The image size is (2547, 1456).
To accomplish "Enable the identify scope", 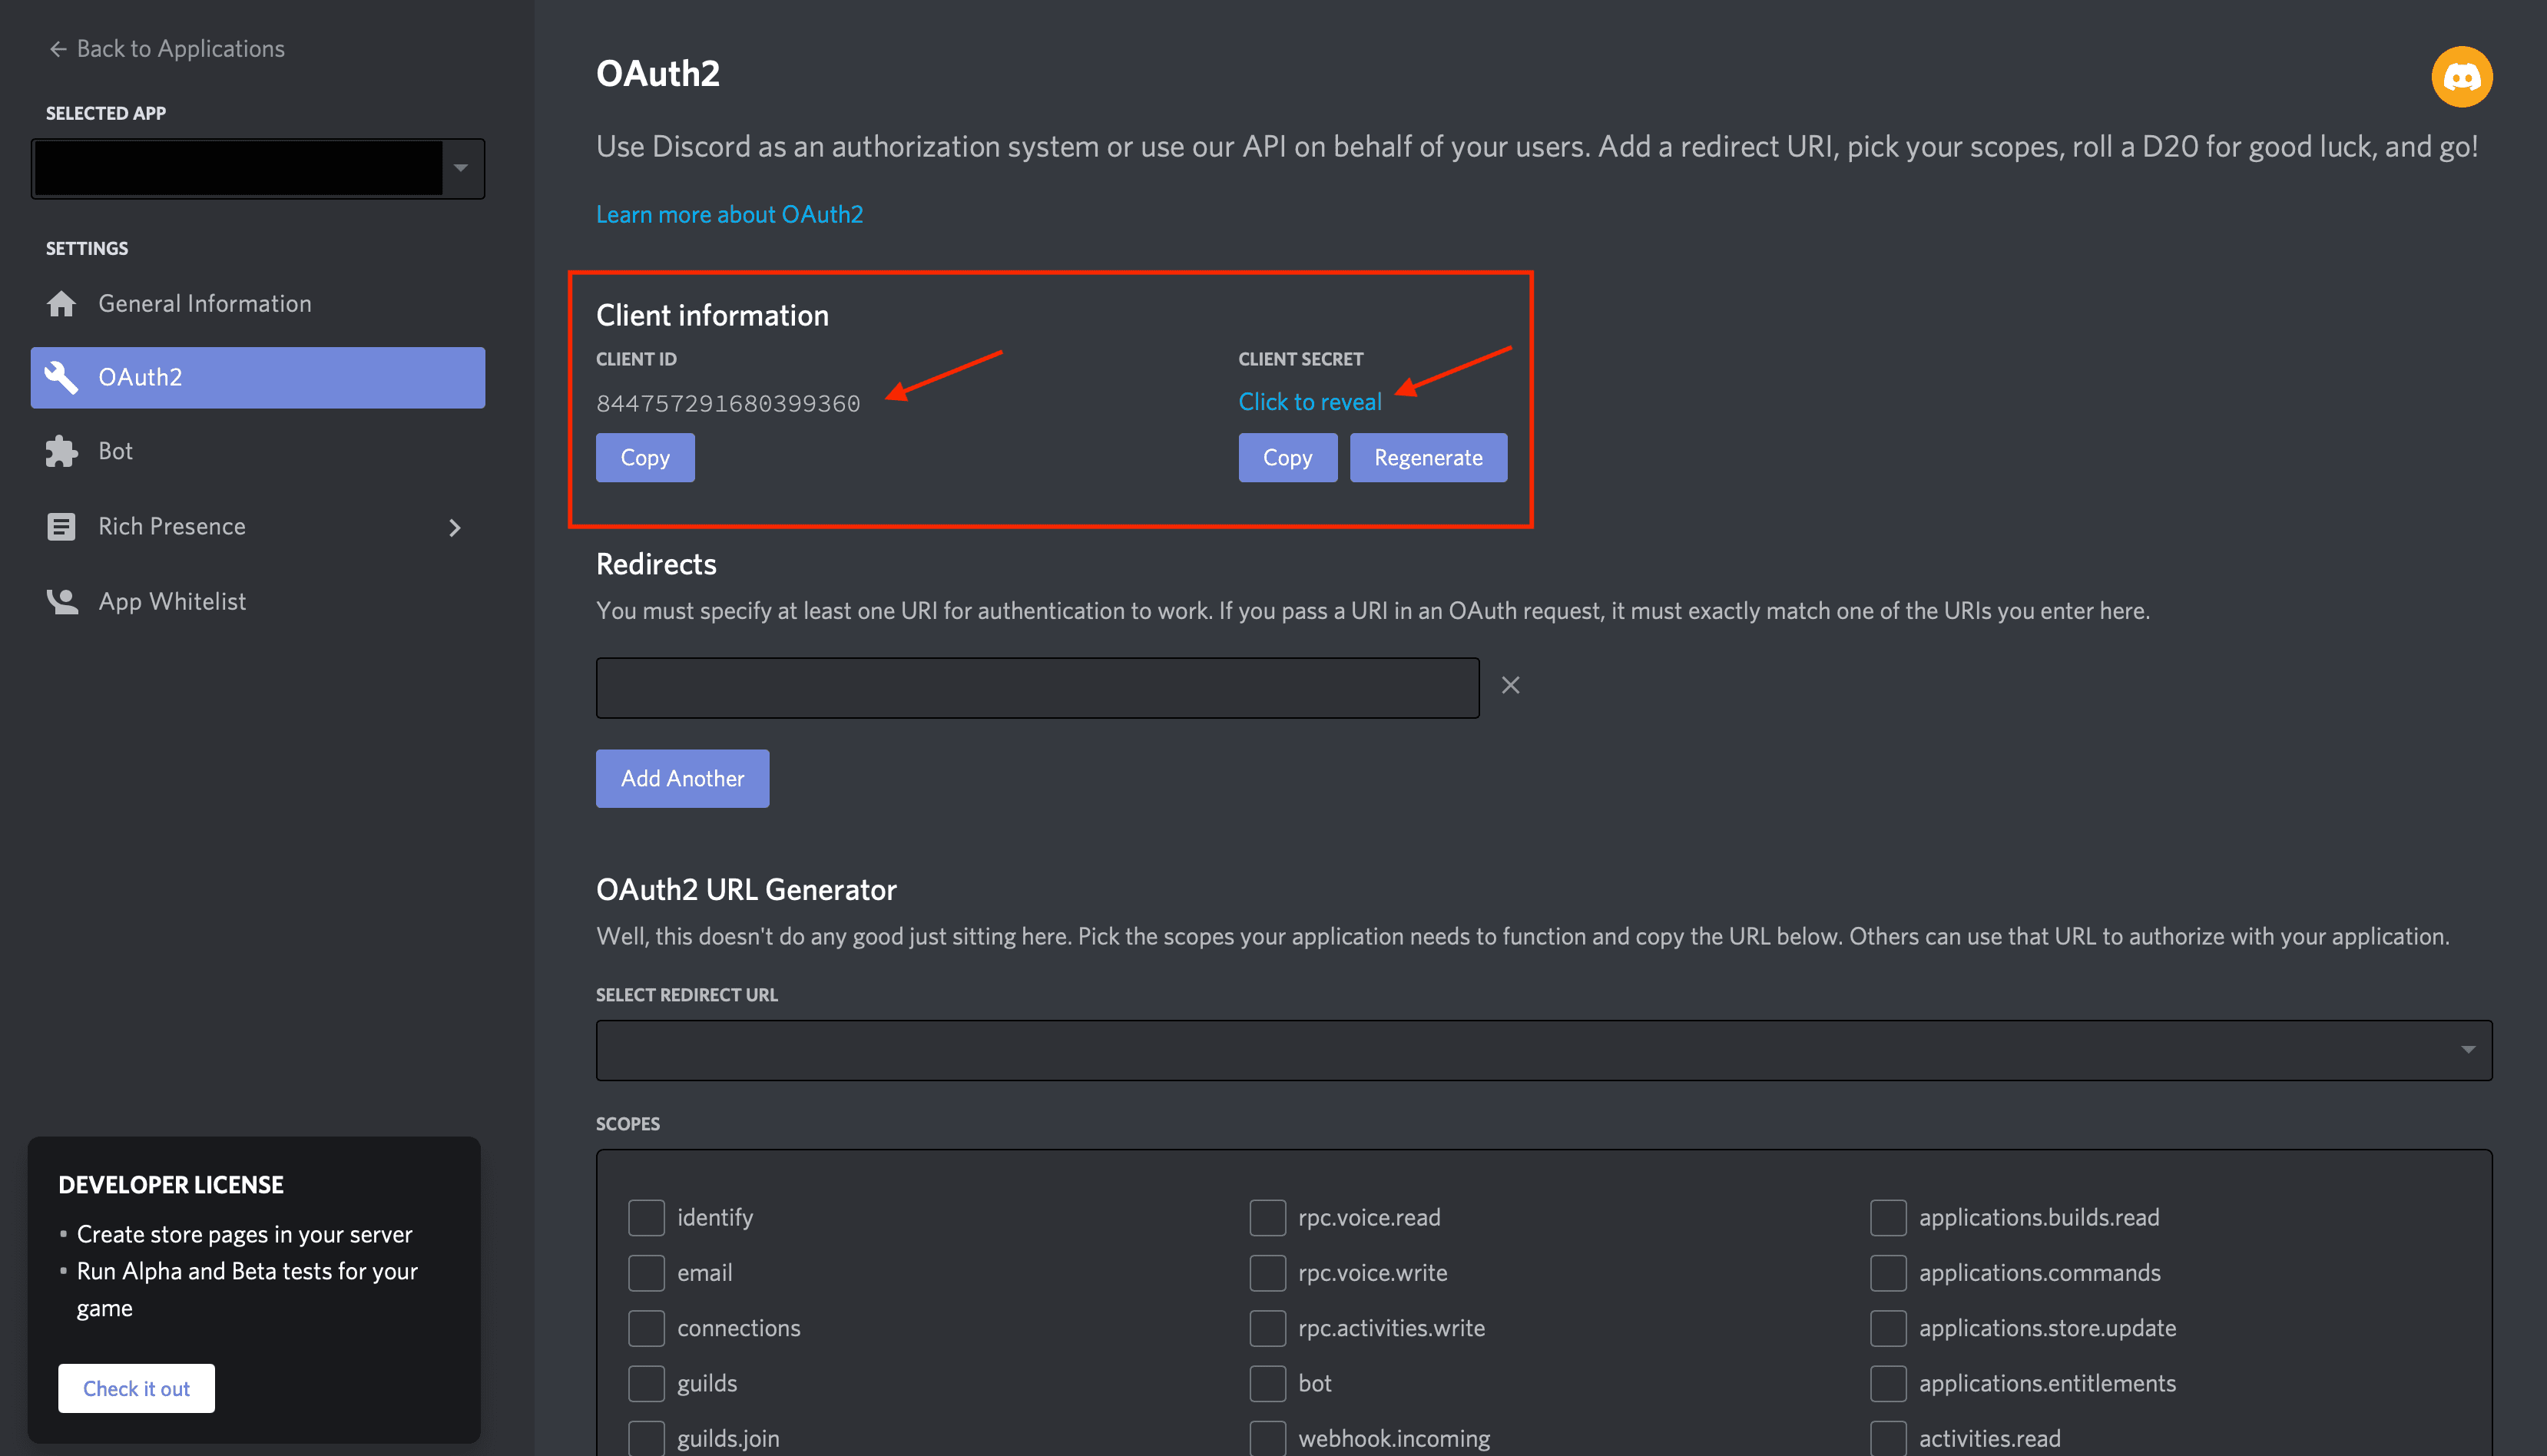I will (646, 1218).
